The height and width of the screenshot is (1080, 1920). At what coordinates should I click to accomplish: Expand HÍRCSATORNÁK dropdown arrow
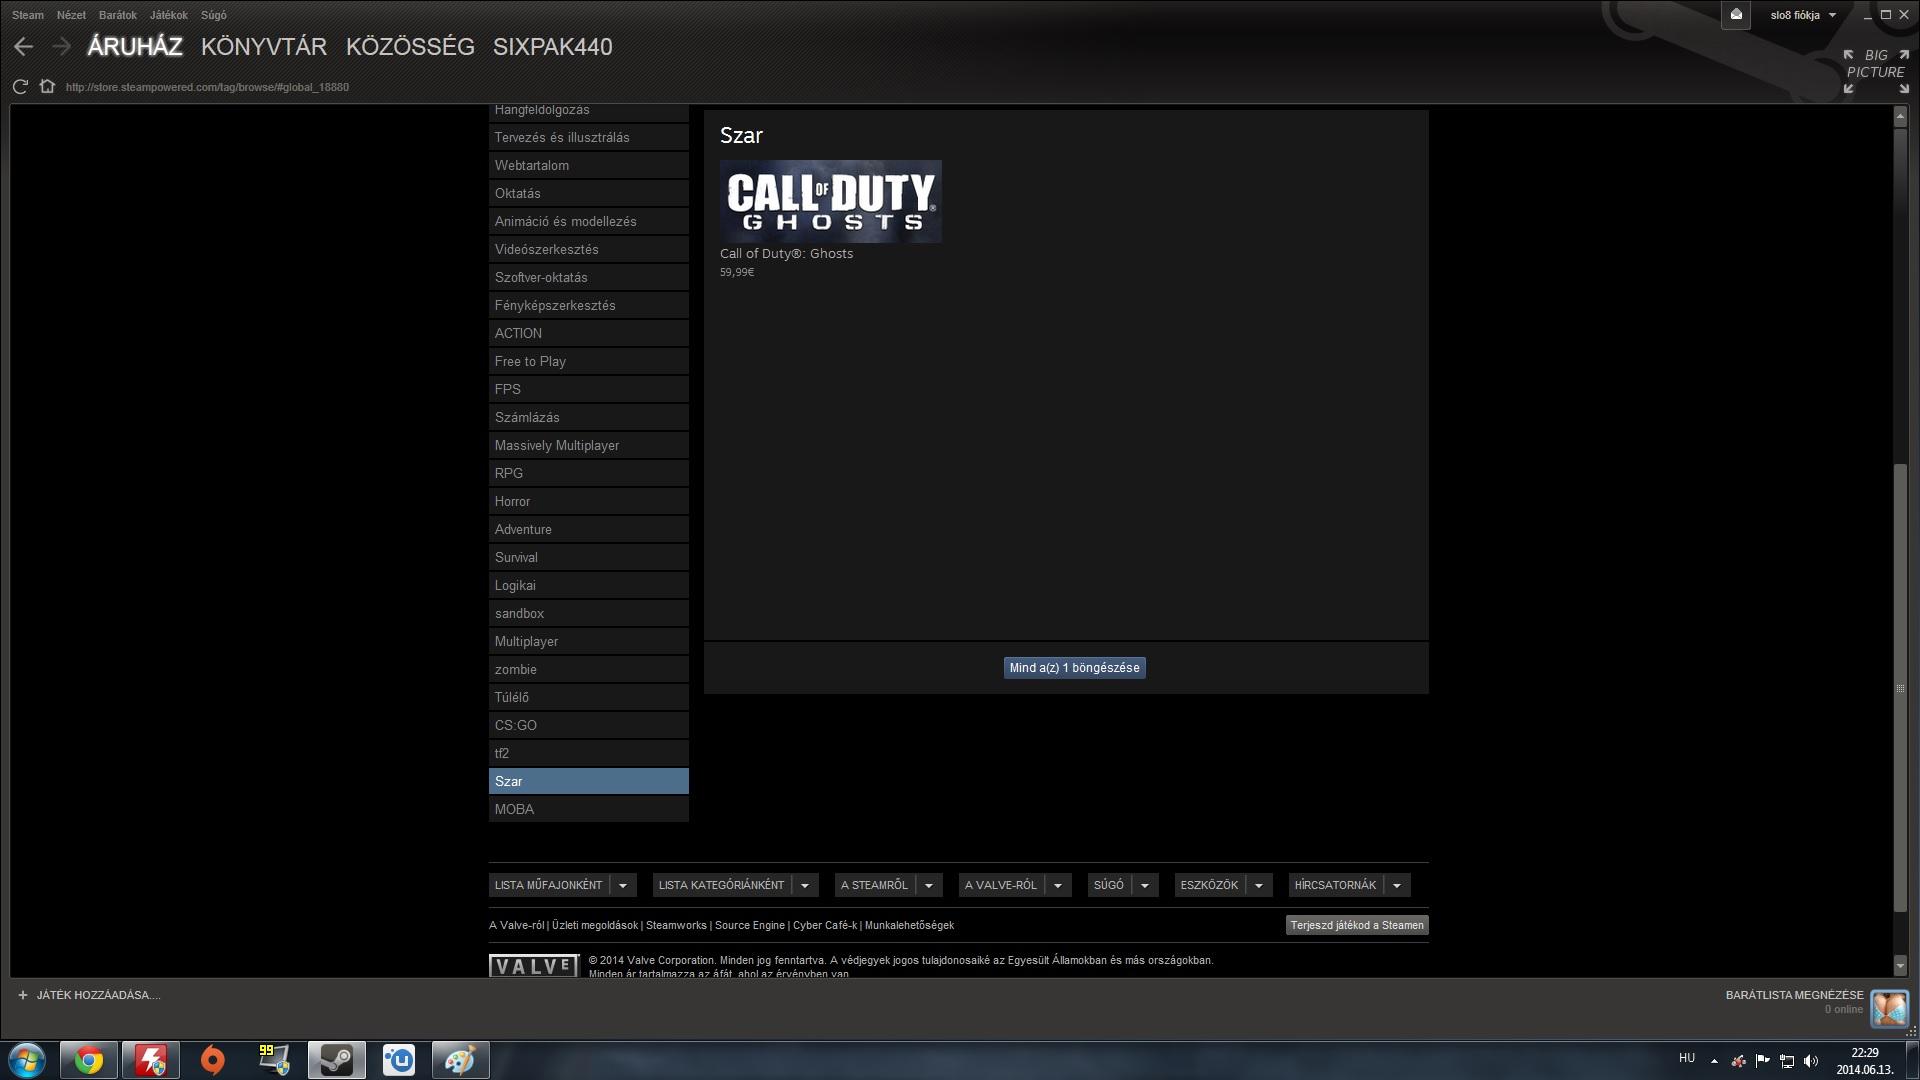click(x=1397, y=885)
